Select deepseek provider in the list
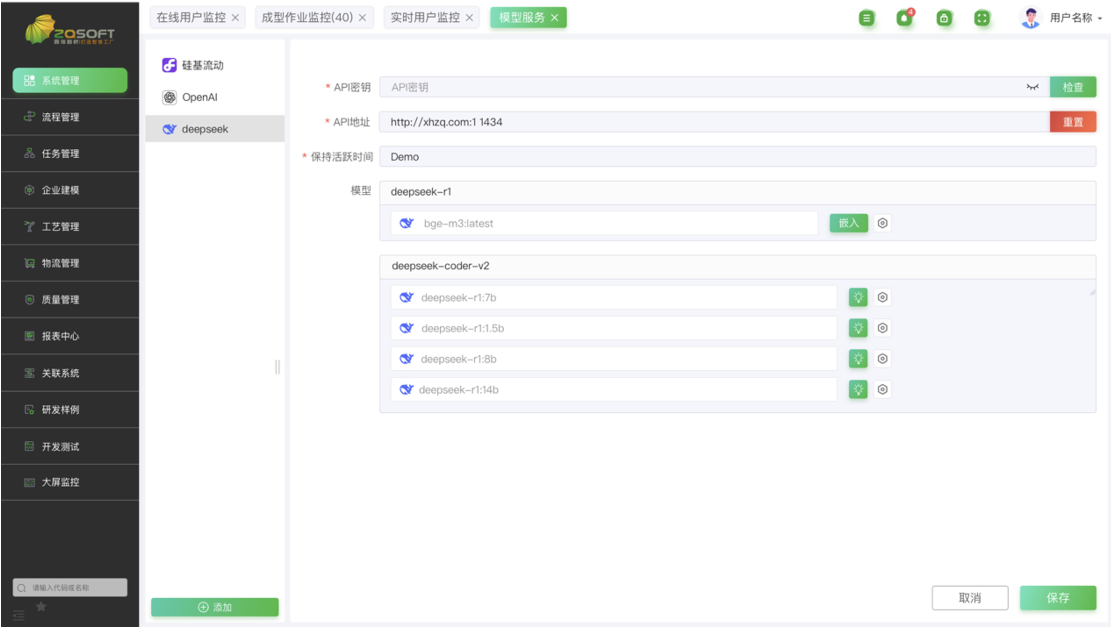This screenshot has height=629, width=1111. [x=215, y=129]
